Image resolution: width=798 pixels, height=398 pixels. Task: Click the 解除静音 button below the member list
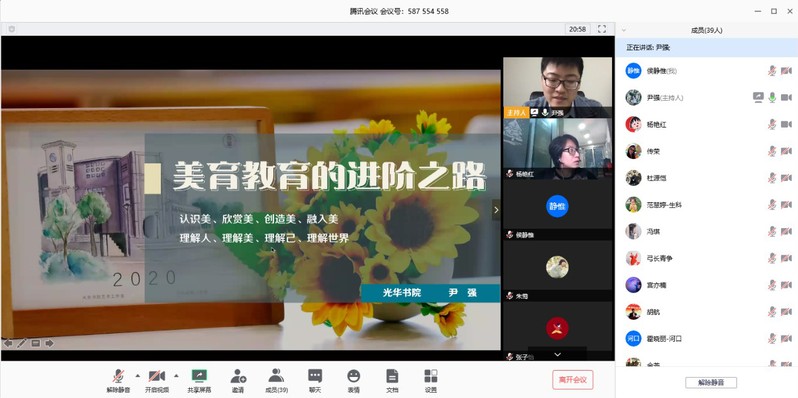(x=710, y=382)
